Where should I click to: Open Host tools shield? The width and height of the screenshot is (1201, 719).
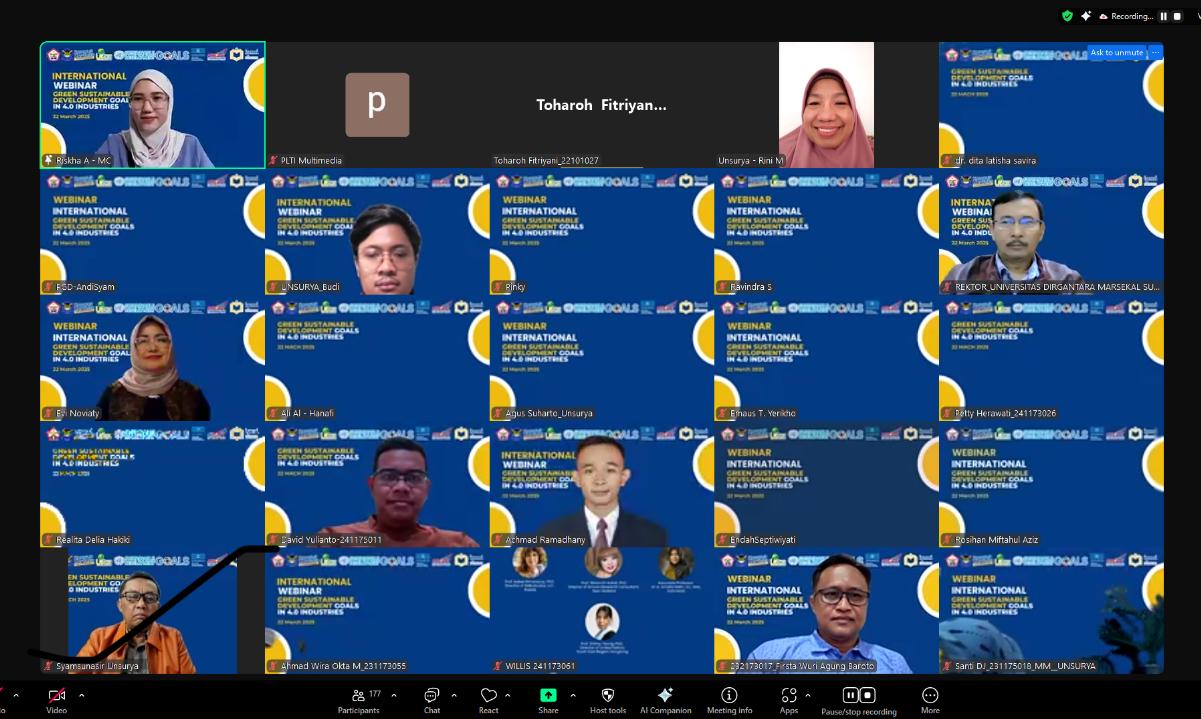click(607, 696)
